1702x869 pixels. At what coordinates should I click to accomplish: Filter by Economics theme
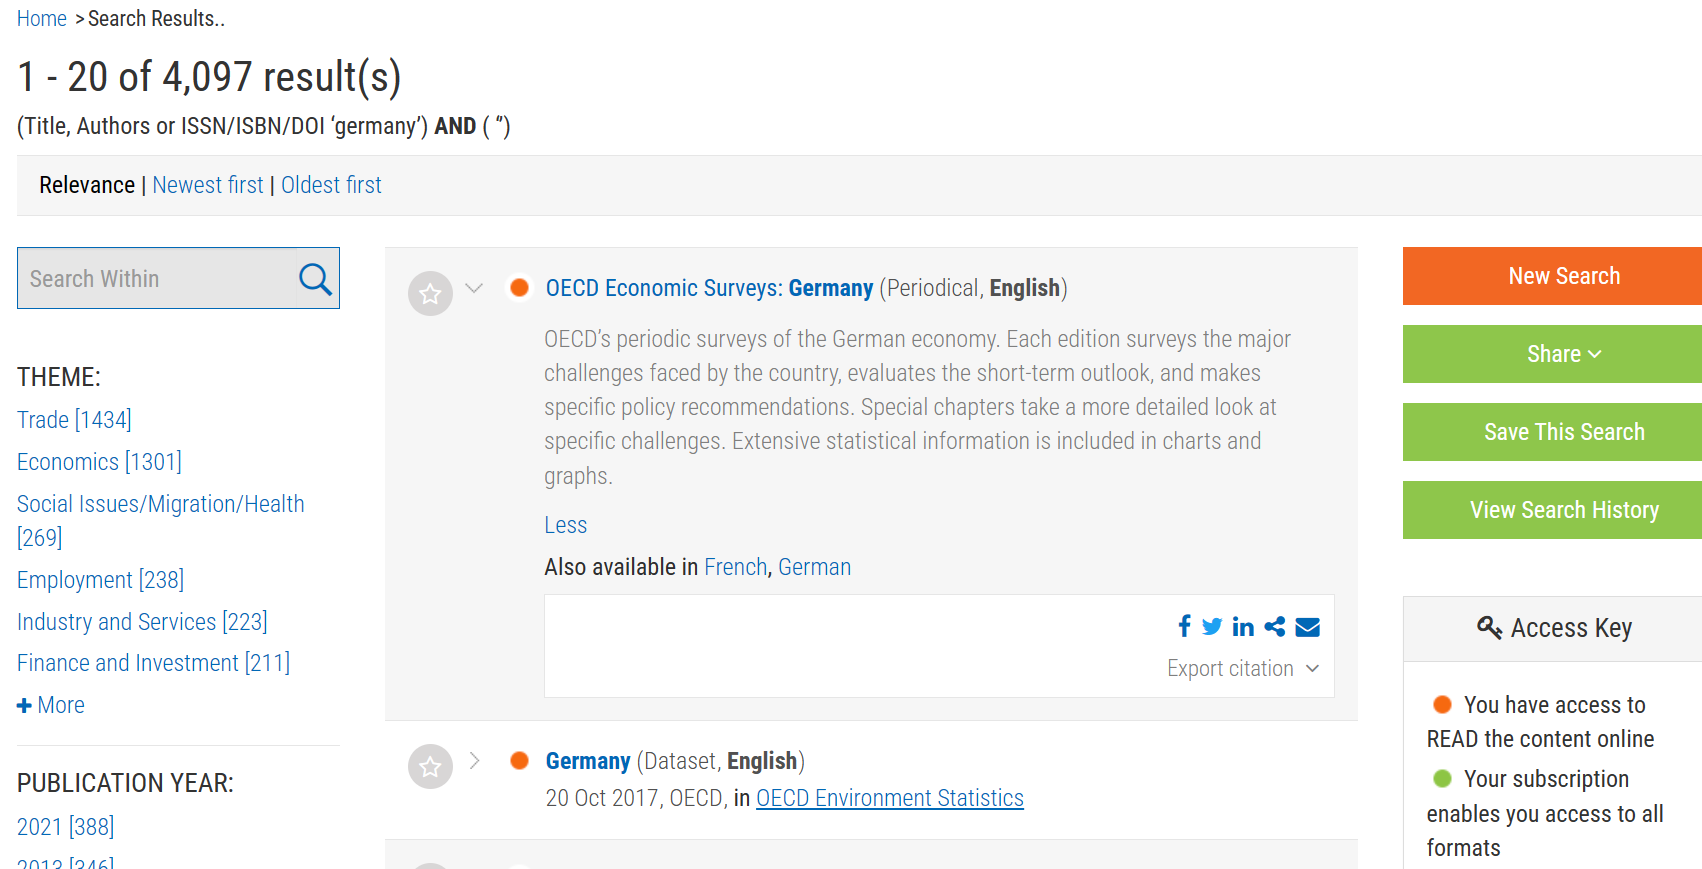(x=99, y=462)
